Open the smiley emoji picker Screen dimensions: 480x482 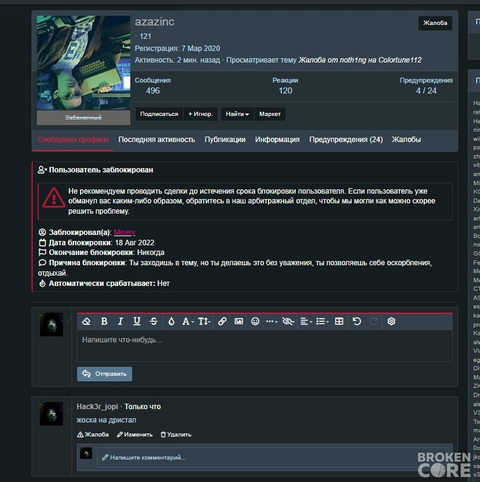(255, 321)
